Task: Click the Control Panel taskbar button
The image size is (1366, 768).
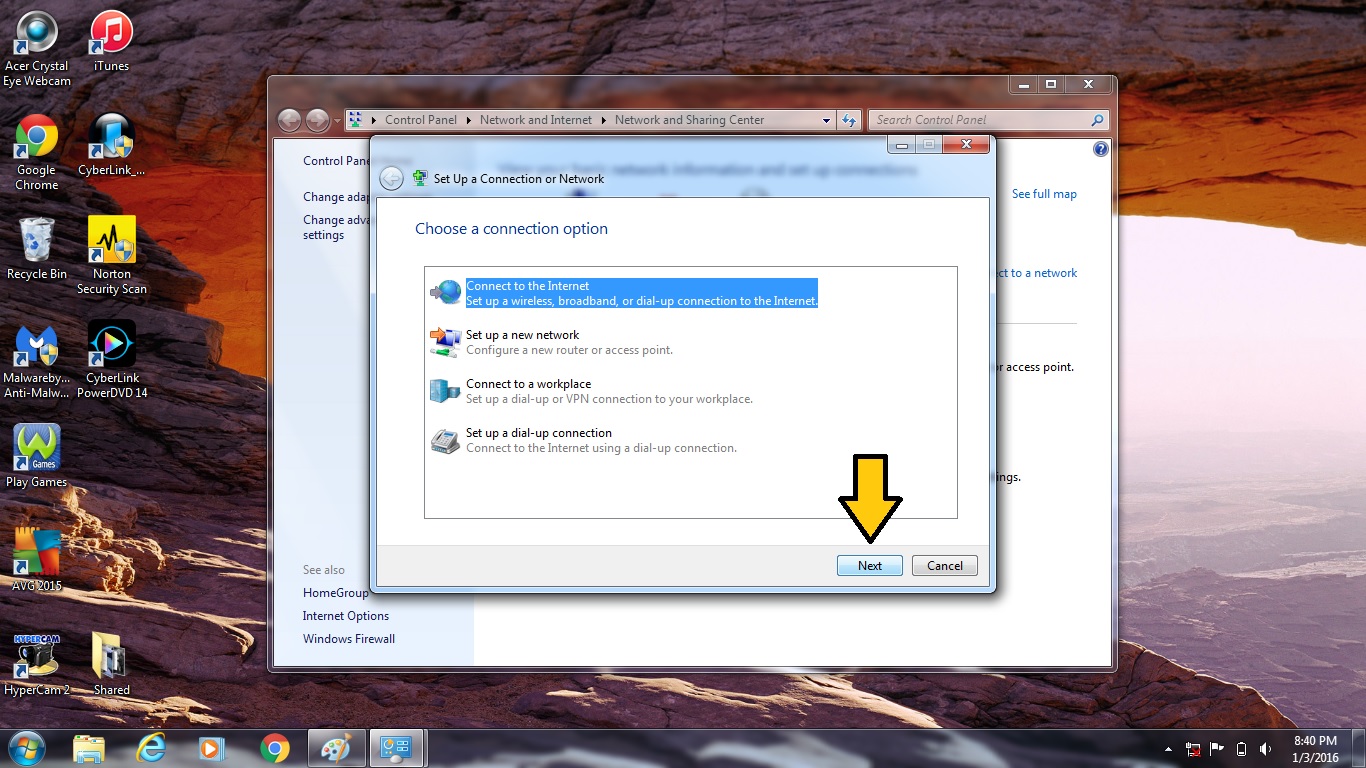Action: 397,748
